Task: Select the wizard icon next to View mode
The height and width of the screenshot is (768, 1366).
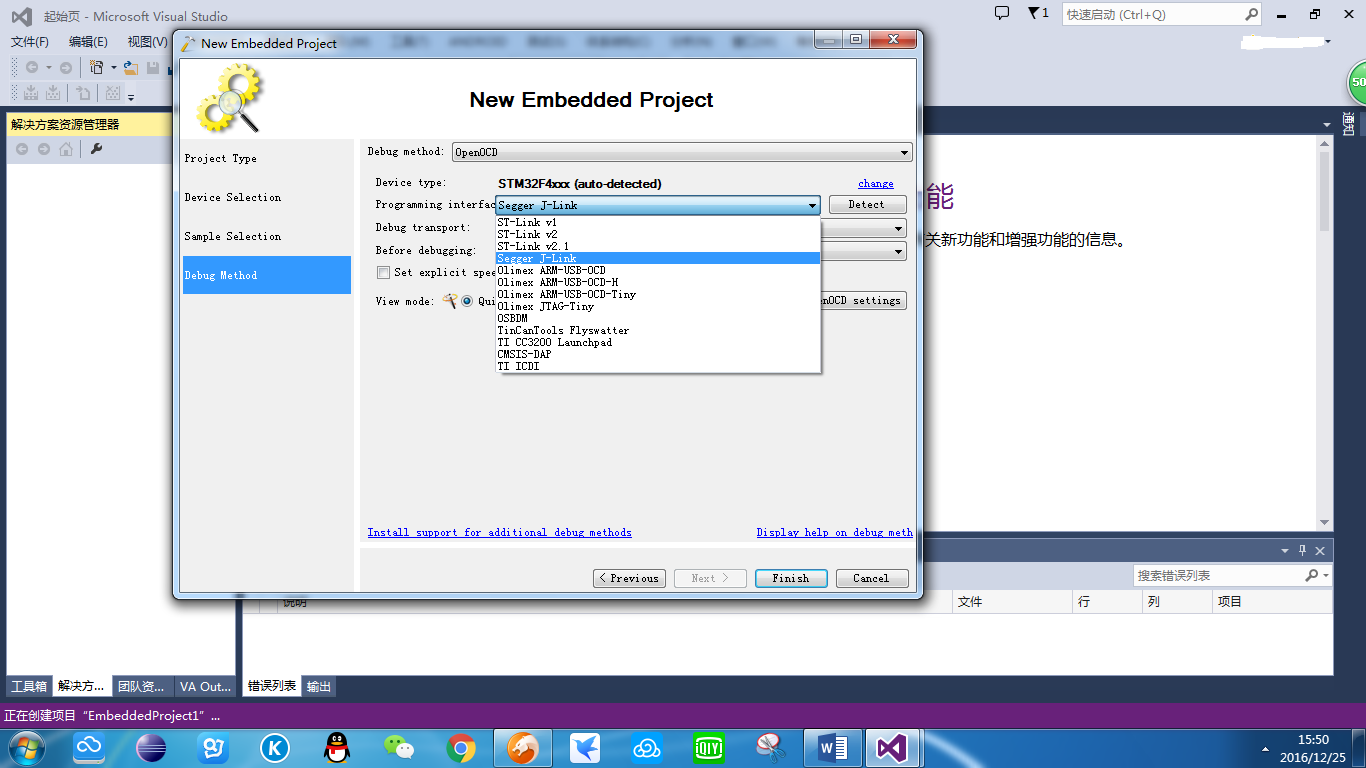Action: click(450, 301)
